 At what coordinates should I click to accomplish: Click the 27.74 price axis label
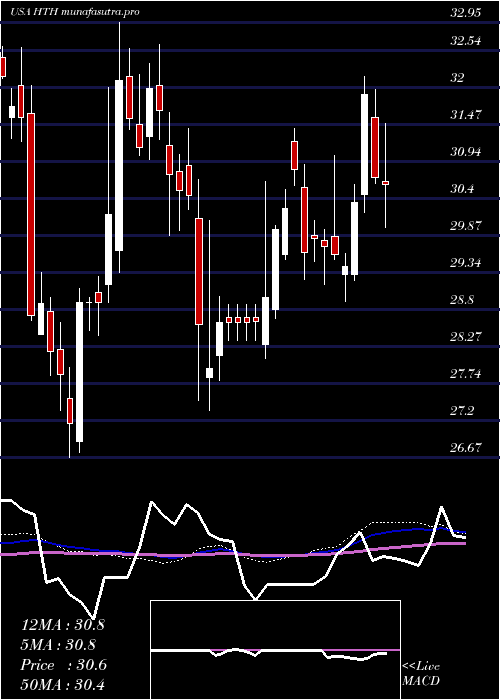coord(465,374)
